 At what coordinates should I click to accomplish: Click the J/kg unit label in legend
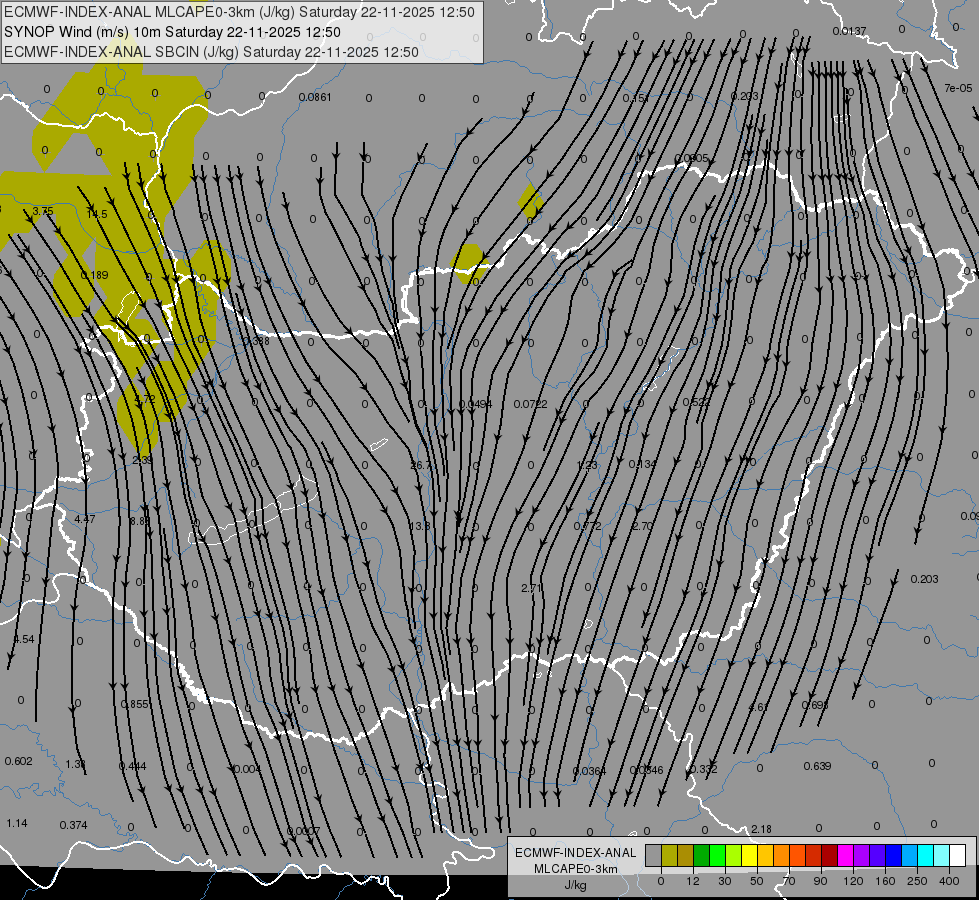click(575, 885)
